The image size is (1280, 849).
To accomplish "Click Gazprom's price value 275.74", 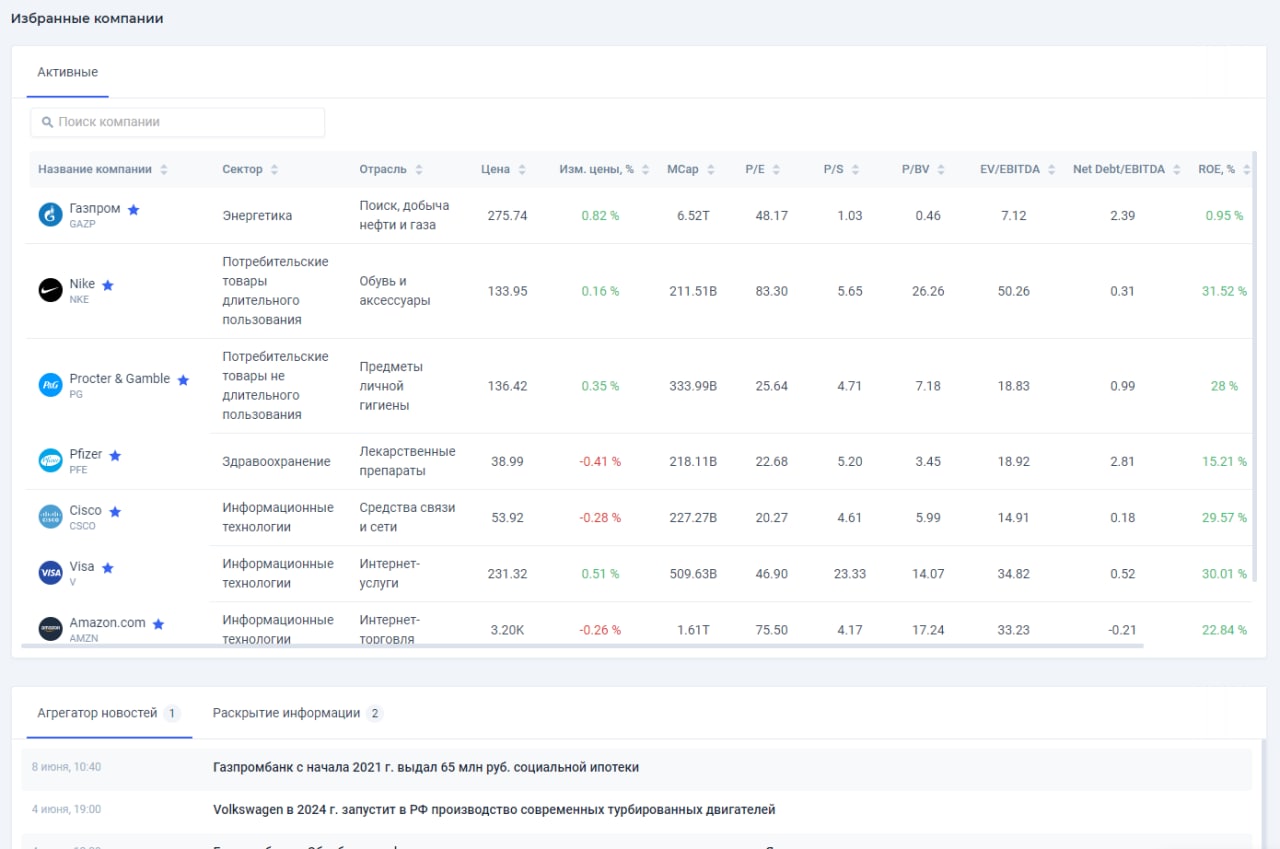I will click(508, 216).
